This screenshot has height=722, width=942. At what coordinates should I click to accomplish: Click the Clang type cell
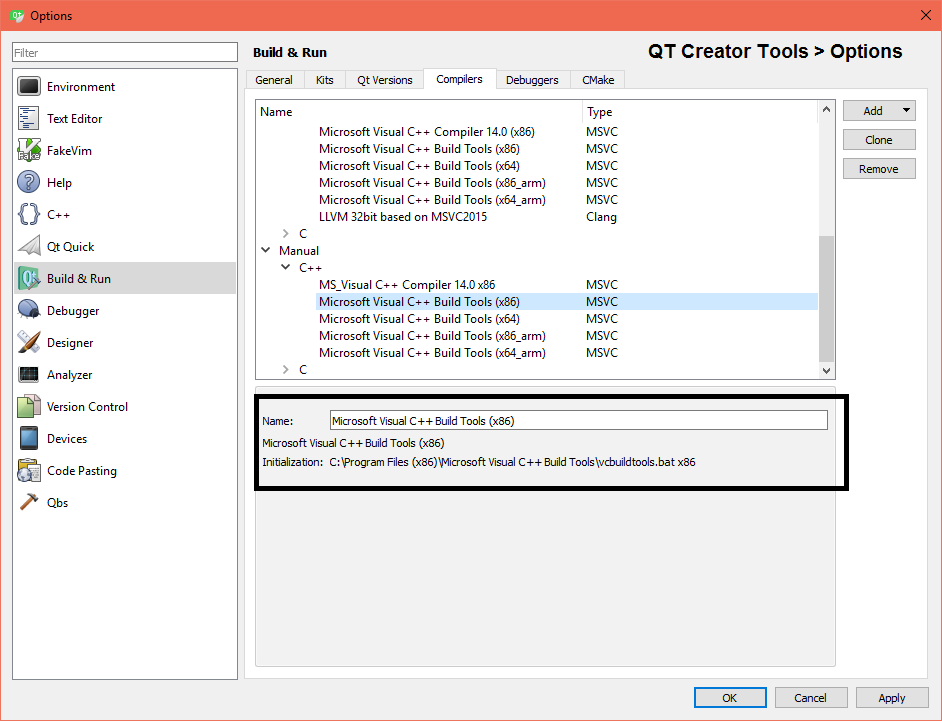(601, 217)
